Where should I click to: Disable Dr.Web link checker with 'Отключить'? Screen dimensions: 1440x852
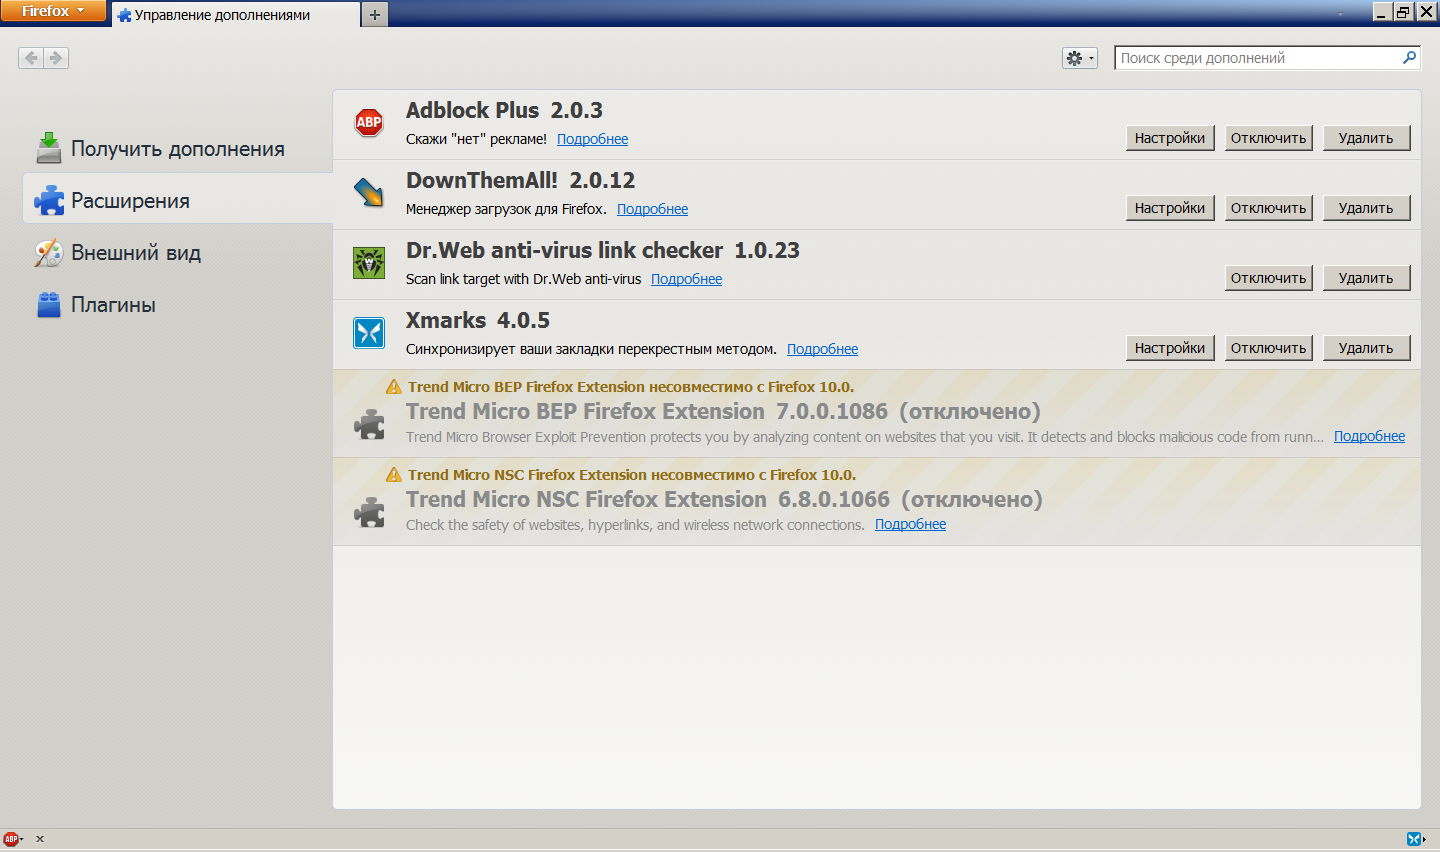pyautogui.click(x=1268, y=278)
